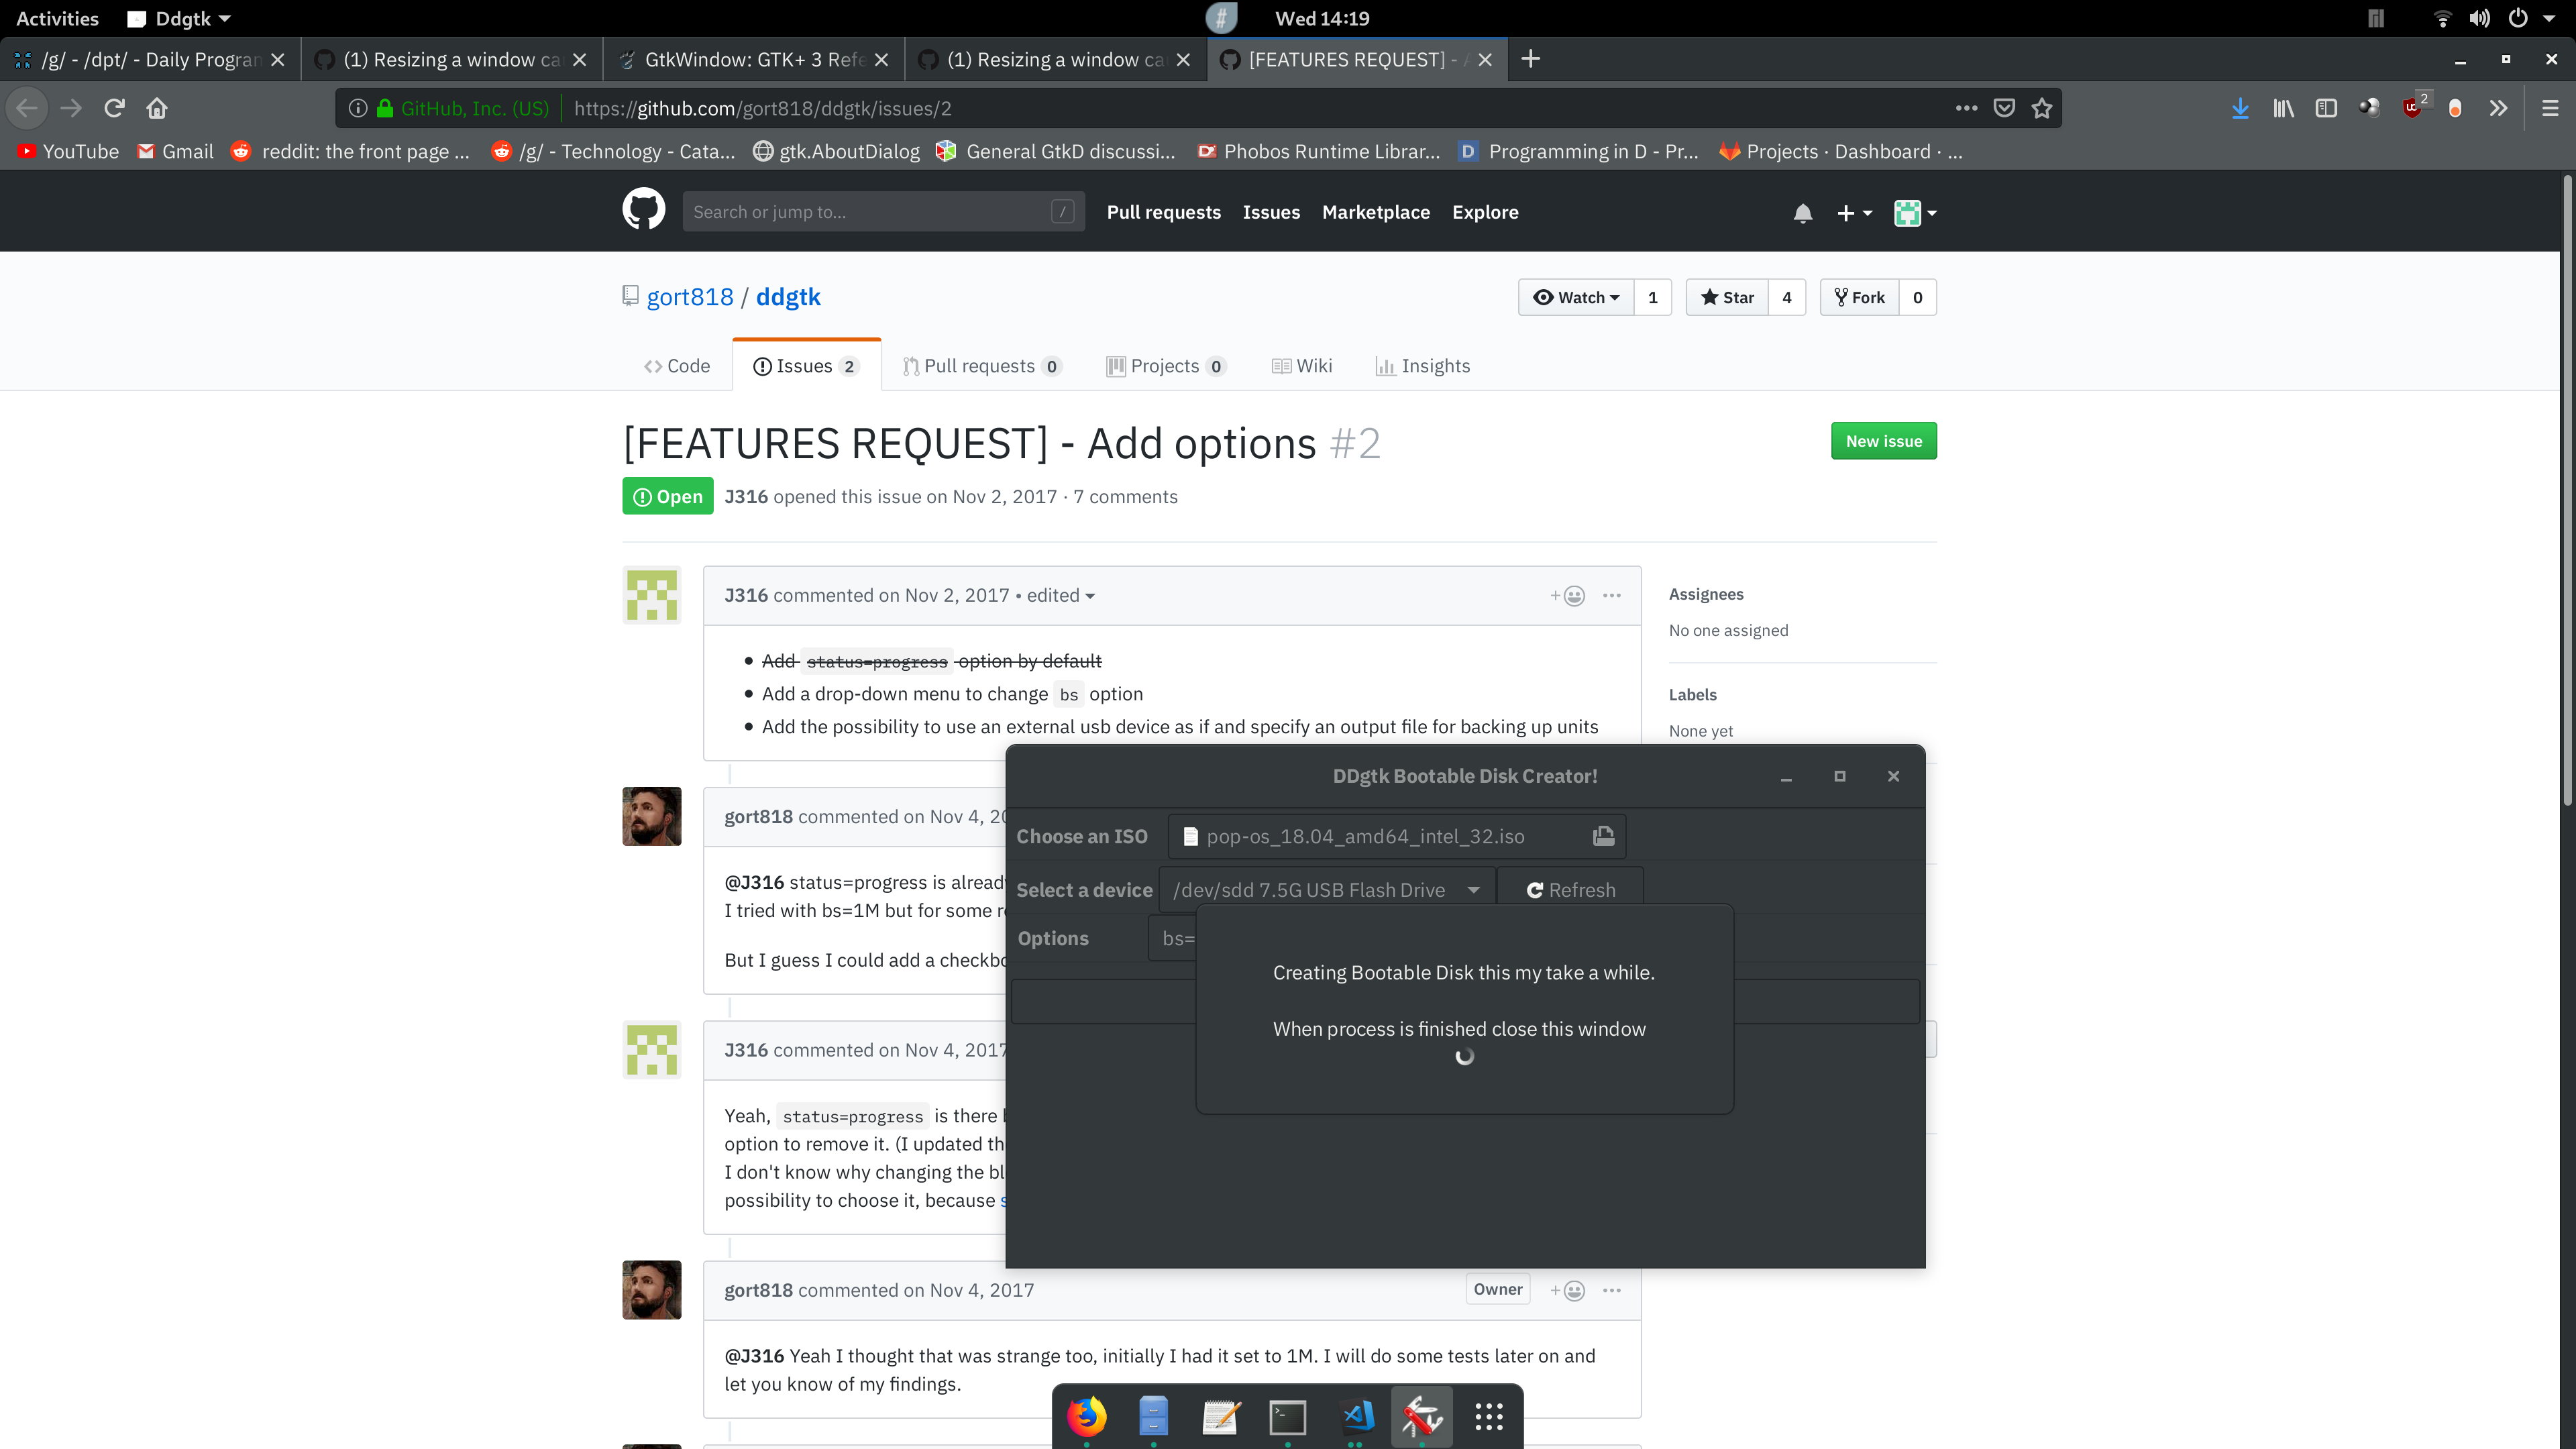This screenshot has height=1449, width=2576.
Task: Open the Watch dropdown for the repo
Action: click(1576, 297)
